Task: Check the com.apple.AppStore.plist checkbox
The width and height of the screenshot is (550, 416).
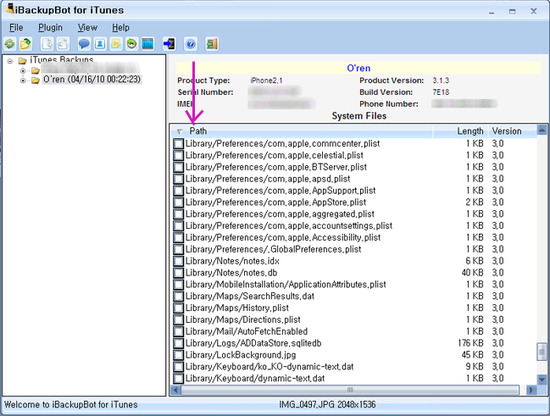Action: click(x=179, y=202)
